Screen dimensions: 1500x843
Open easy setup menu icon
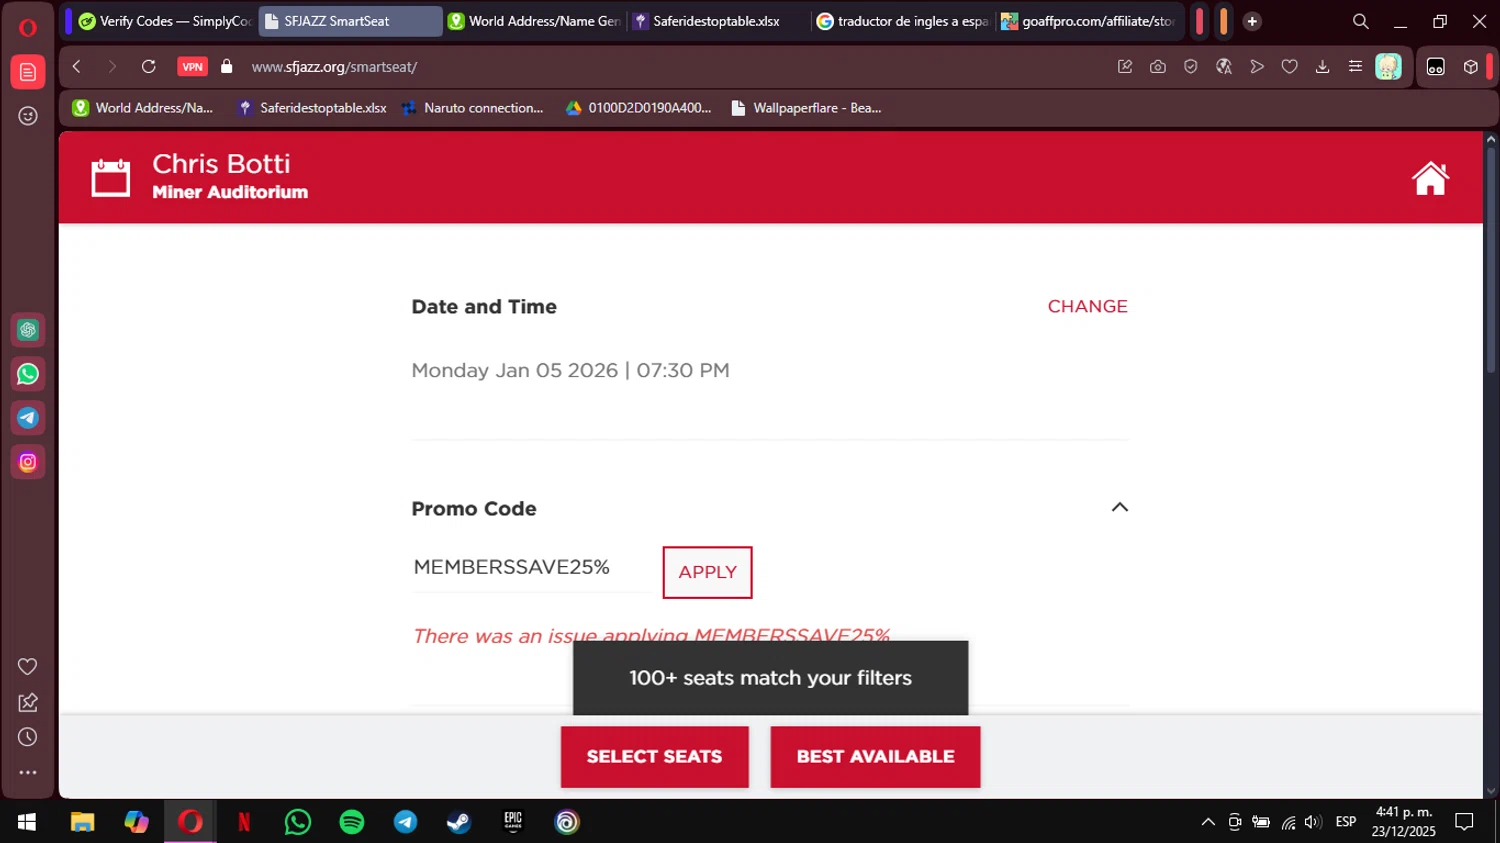pyautogui.click(x=1355, y=67)
